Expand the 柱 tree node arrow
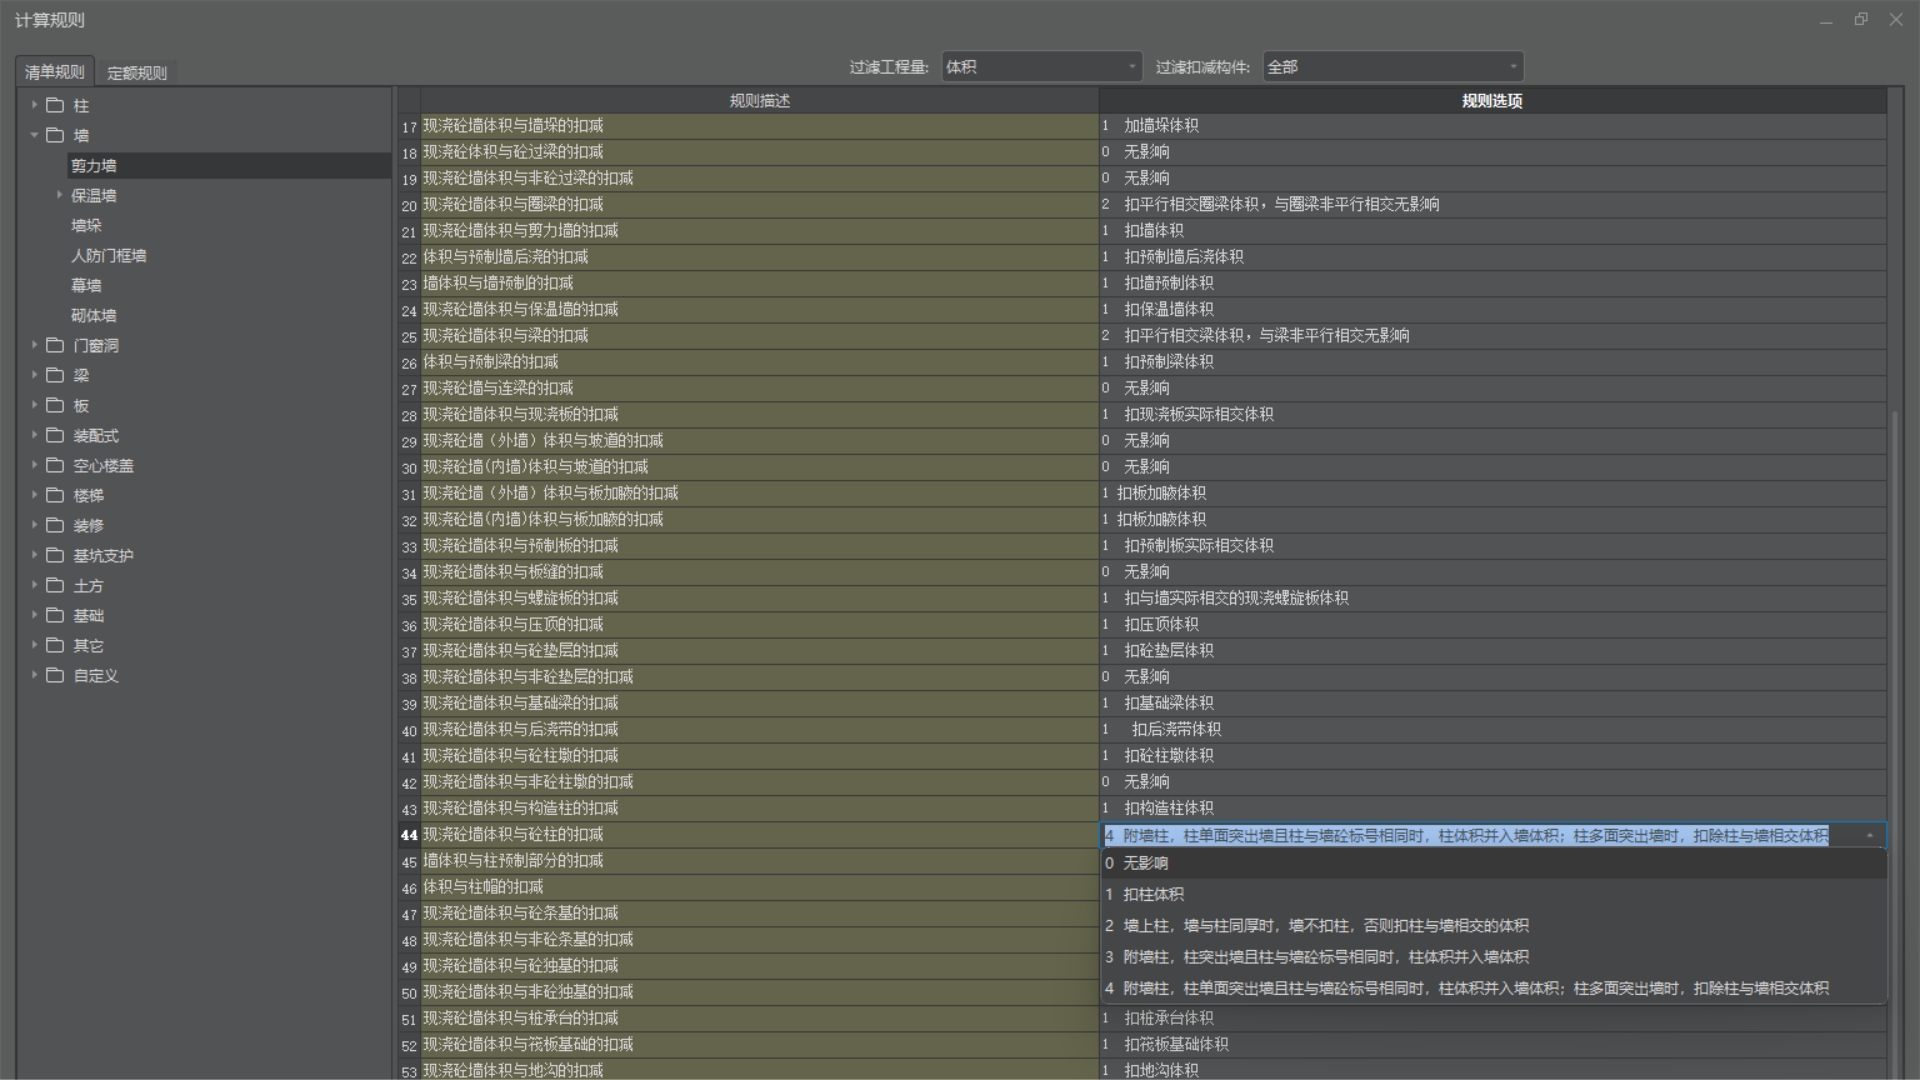 click(x=34, y=105)
